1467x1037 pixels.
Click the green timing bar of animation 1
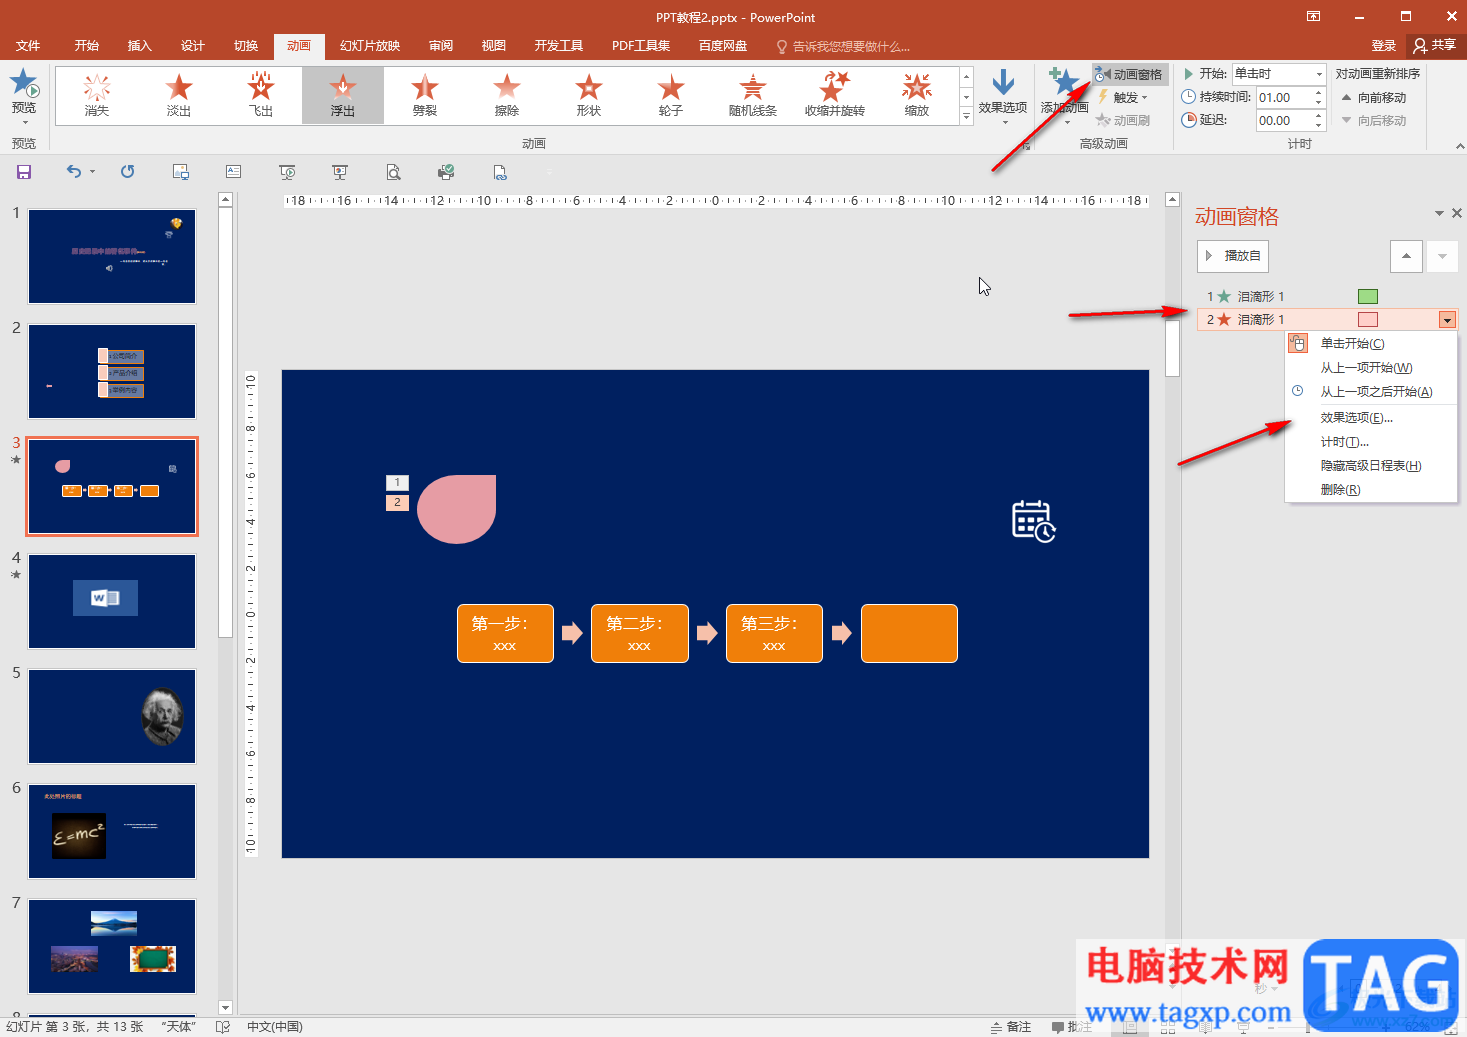click(1368, 296)
